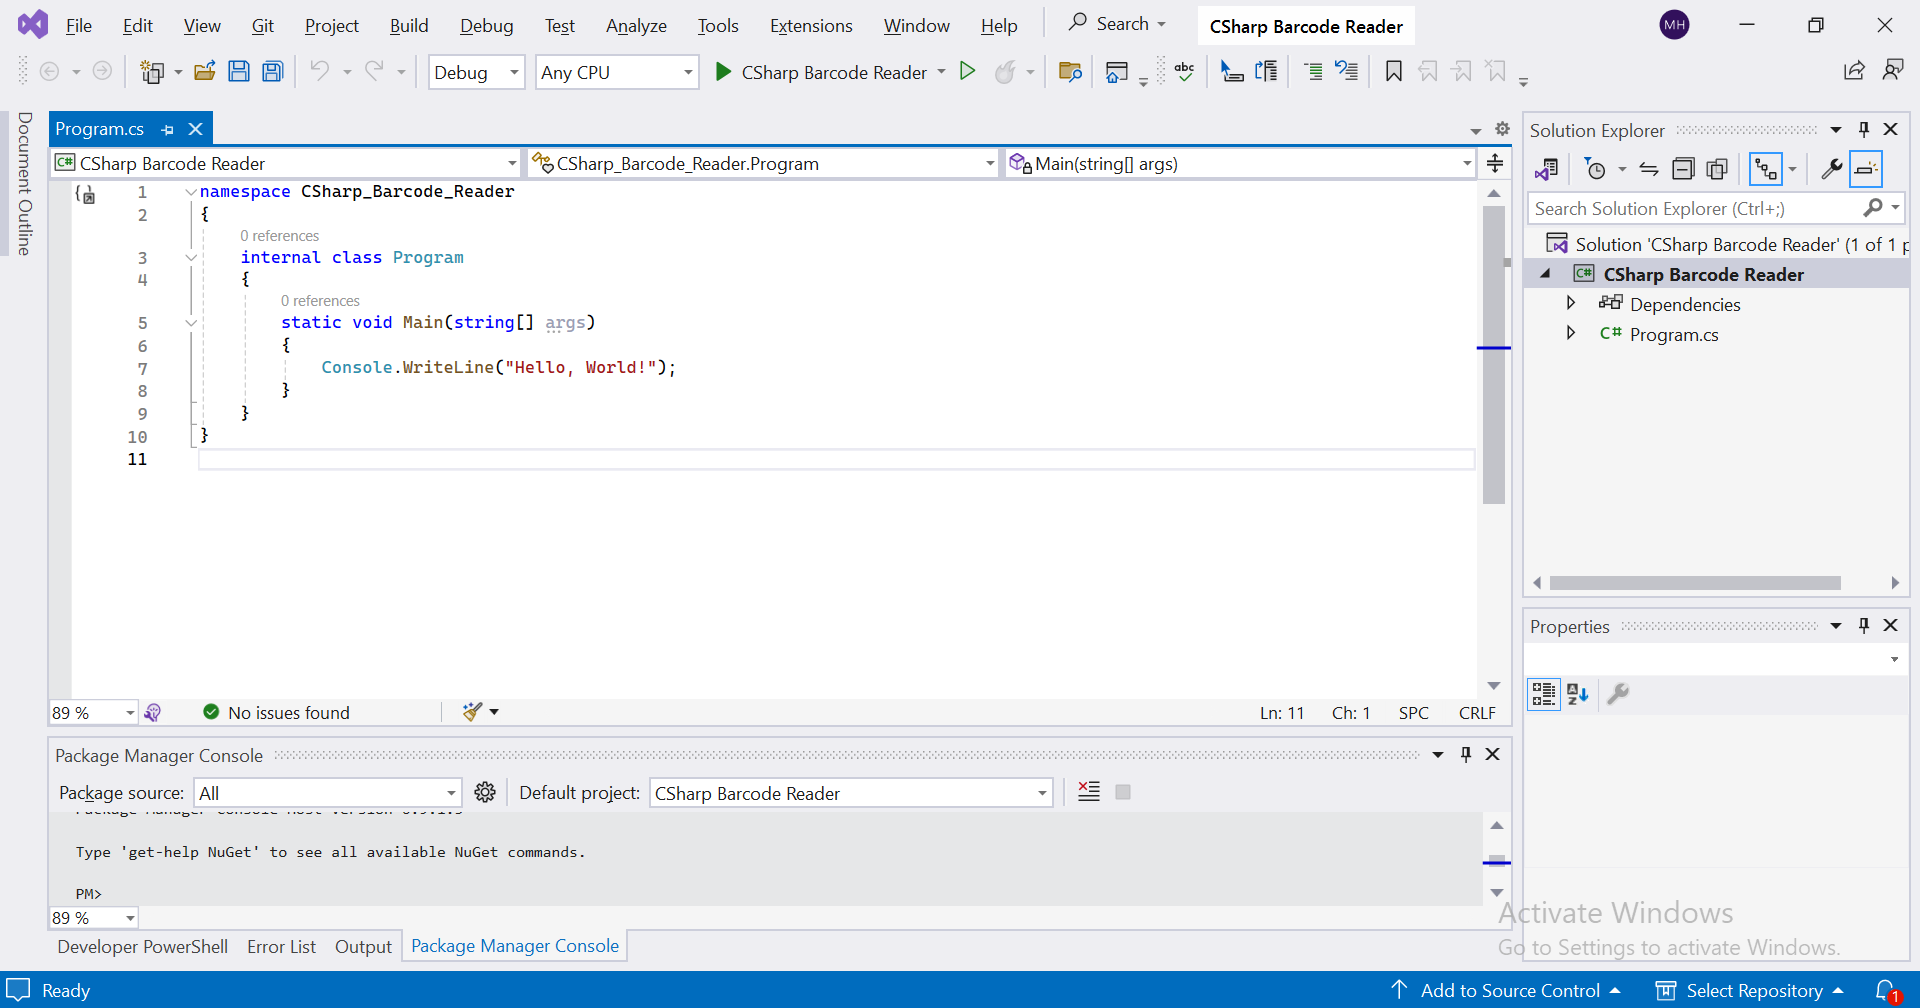
Task: Open the Solution Configurations Debug dropdown
Action: [x=513, y=72]
